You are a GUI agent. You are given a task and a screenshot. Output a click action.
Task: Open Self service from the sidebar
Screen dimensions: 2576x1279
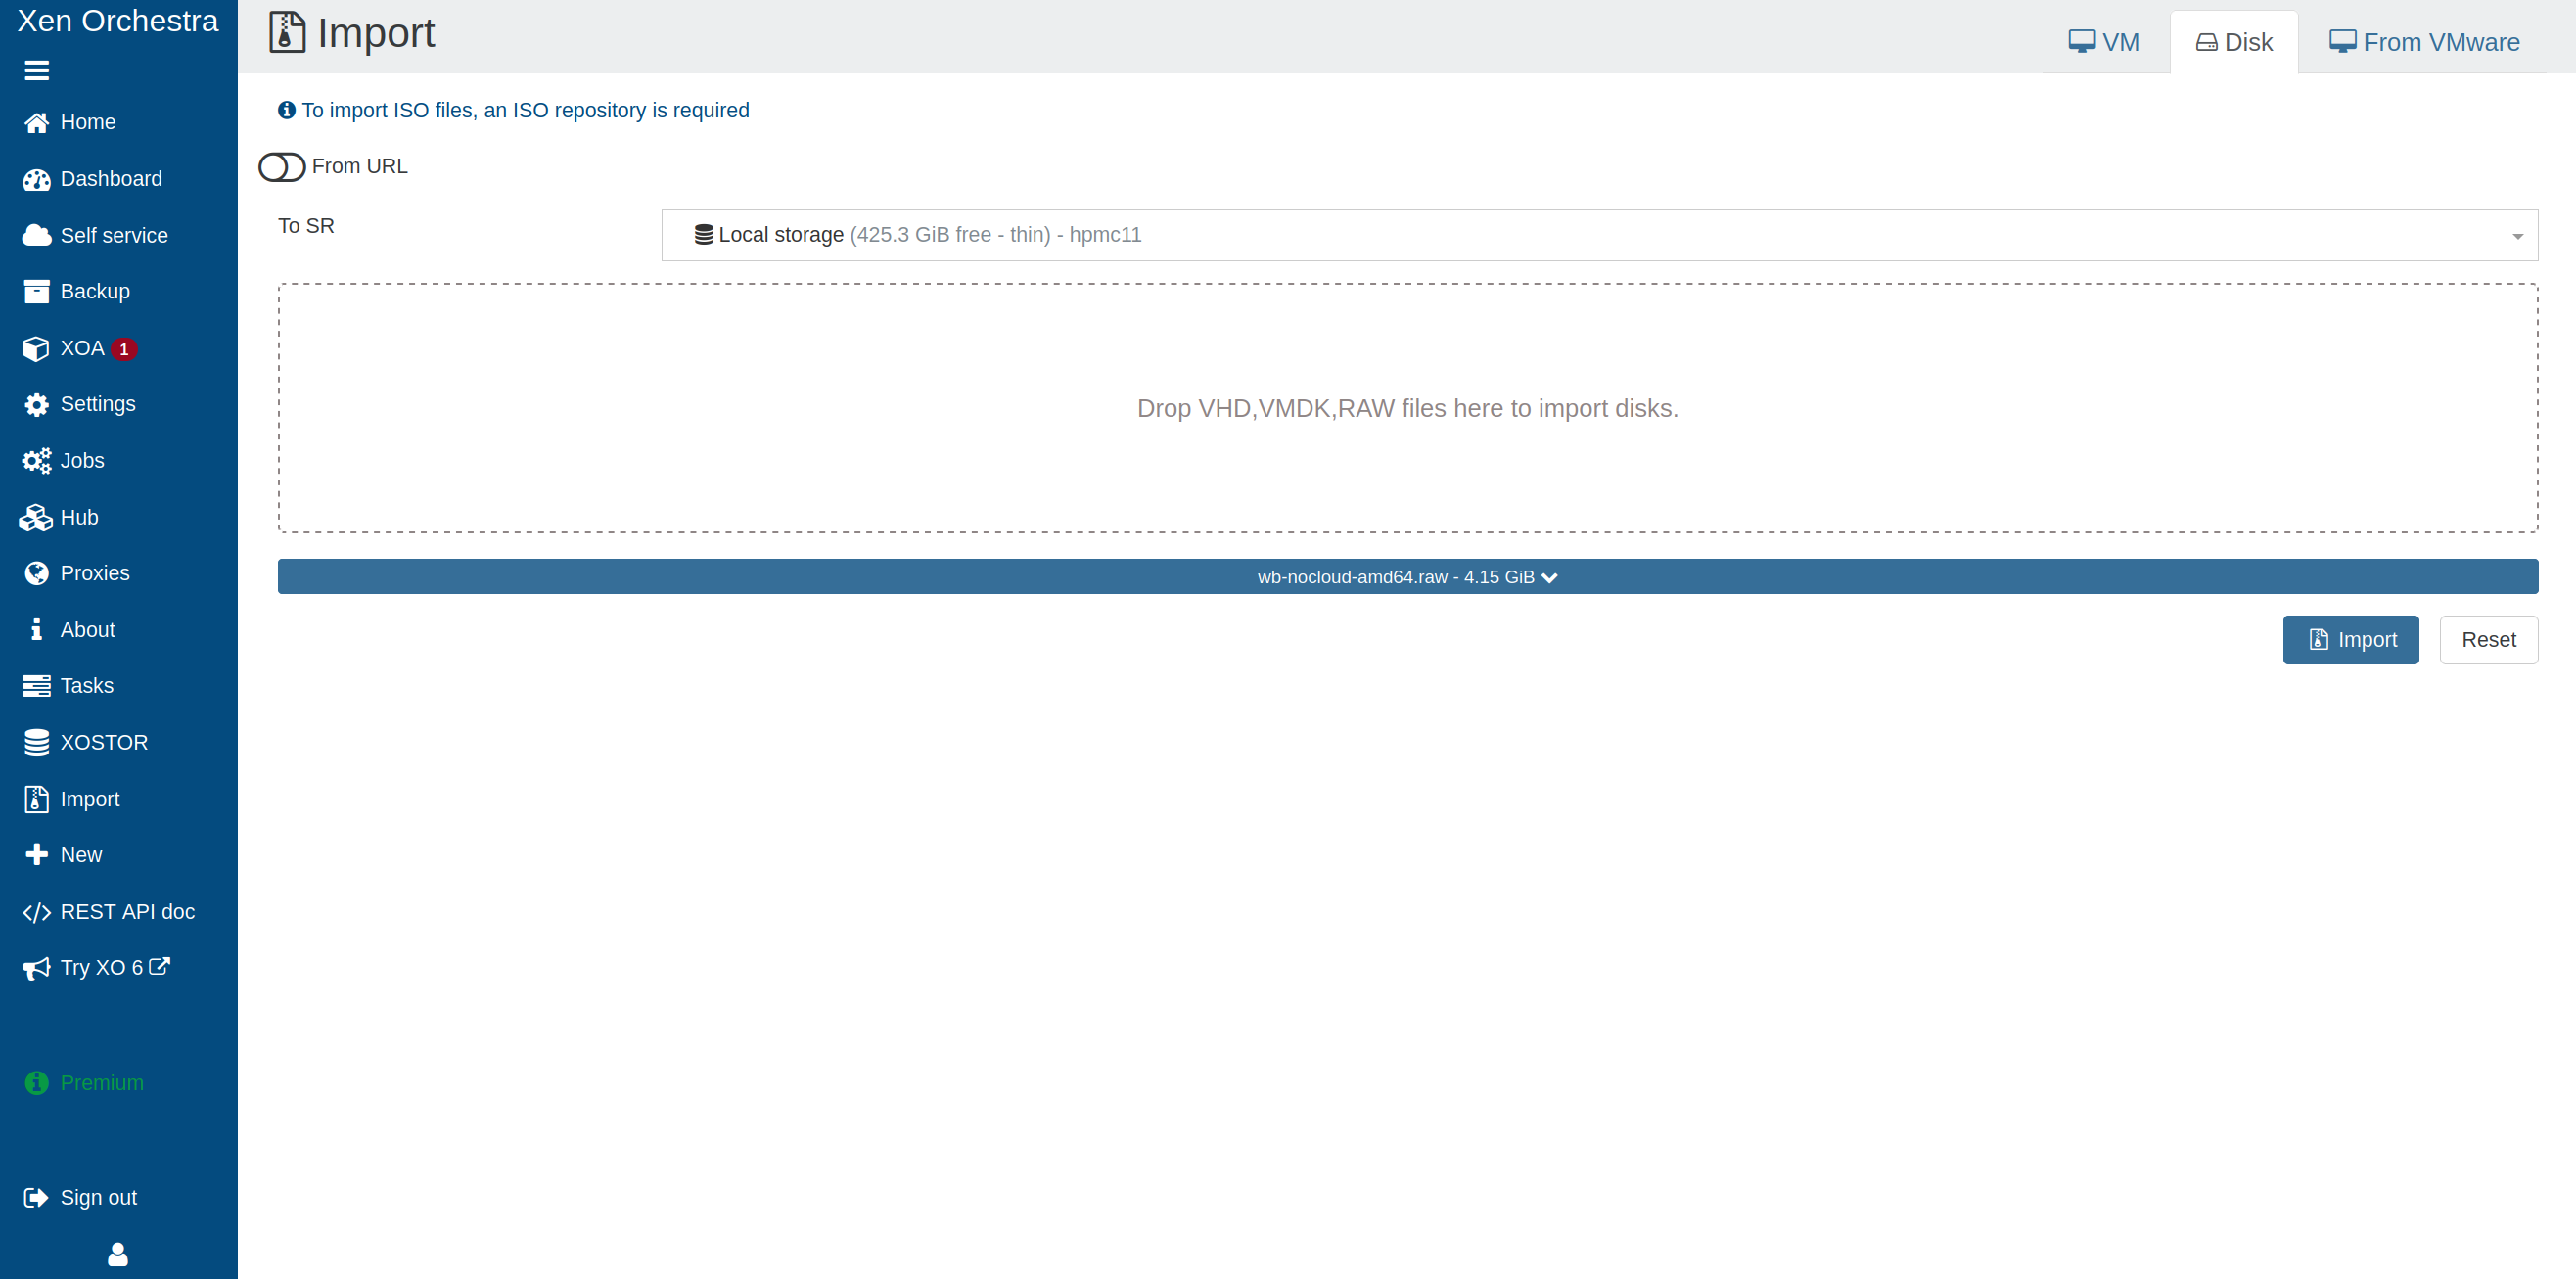click(x=114, y=235)
